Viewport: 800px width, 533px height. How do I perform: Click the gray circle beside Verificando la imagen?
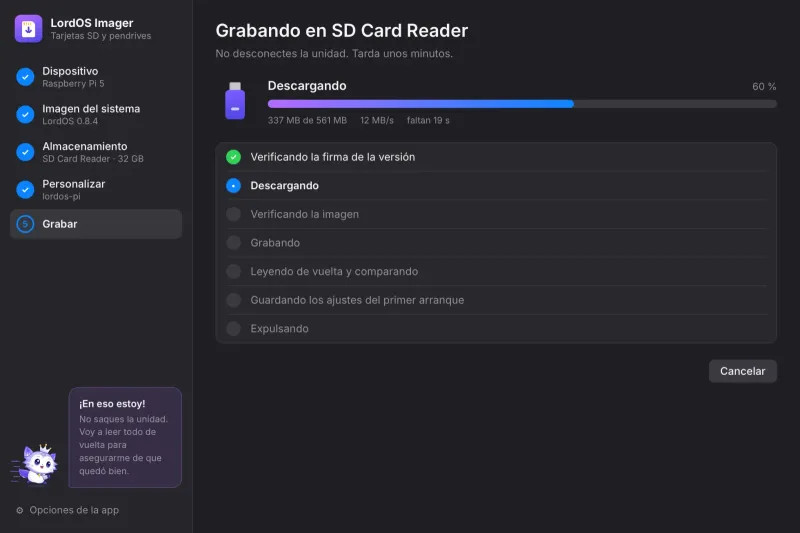234,214
